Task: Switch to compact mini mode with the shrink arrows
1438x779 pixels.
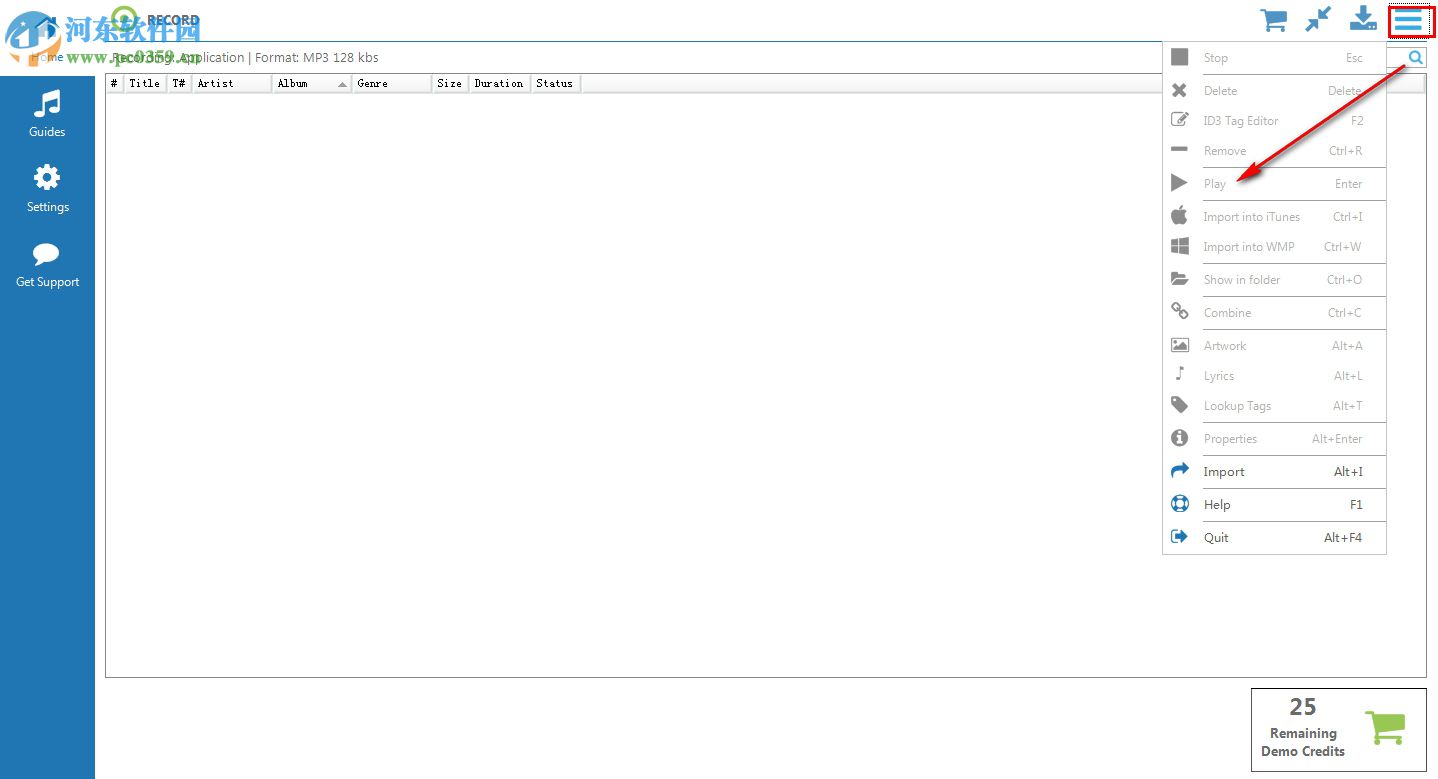Action: [1318, 20]
